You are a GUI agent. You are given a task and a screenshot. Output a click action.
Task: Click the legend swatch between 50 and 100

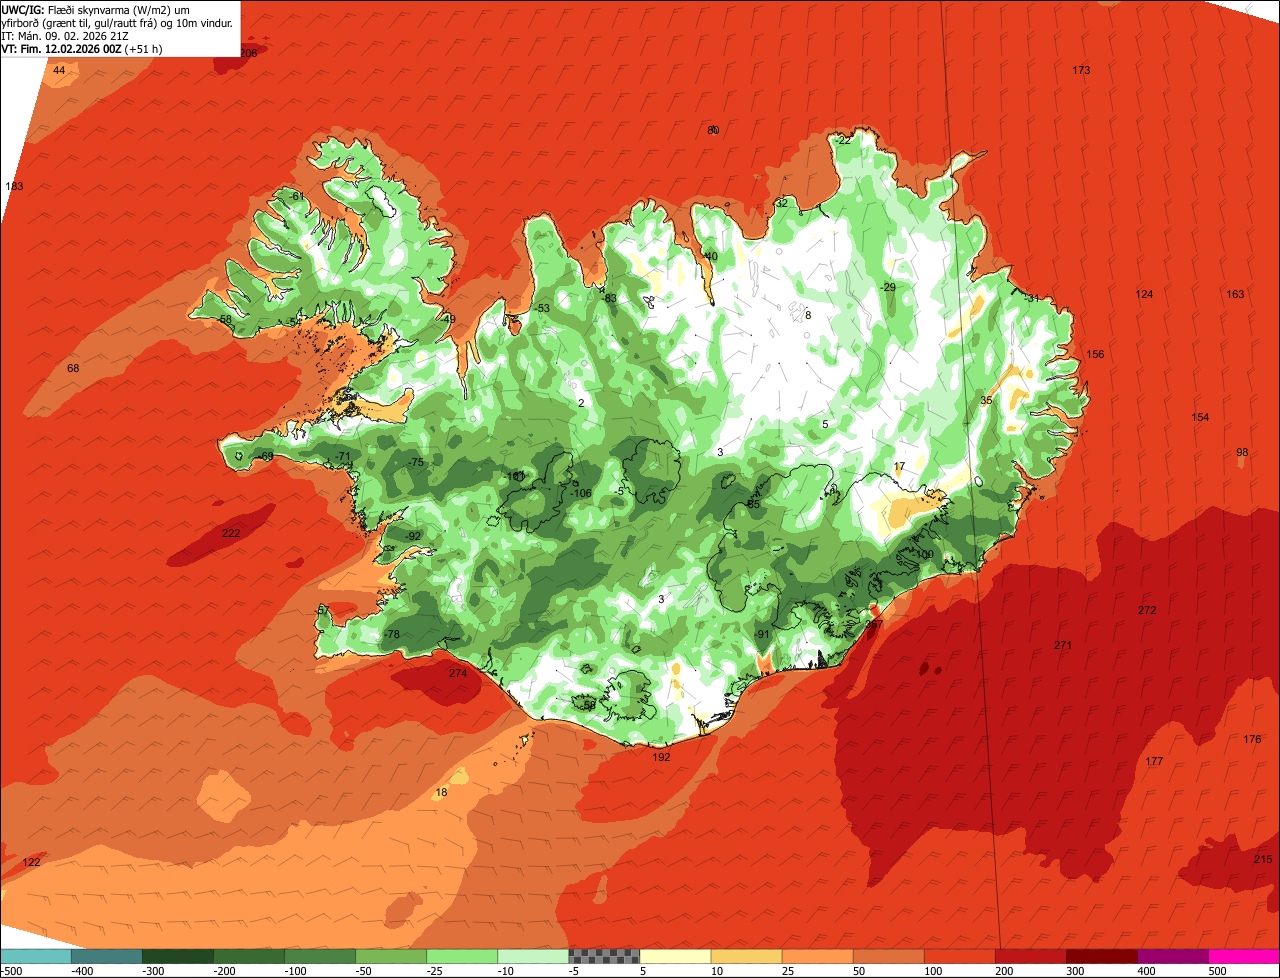click(889, 956)
